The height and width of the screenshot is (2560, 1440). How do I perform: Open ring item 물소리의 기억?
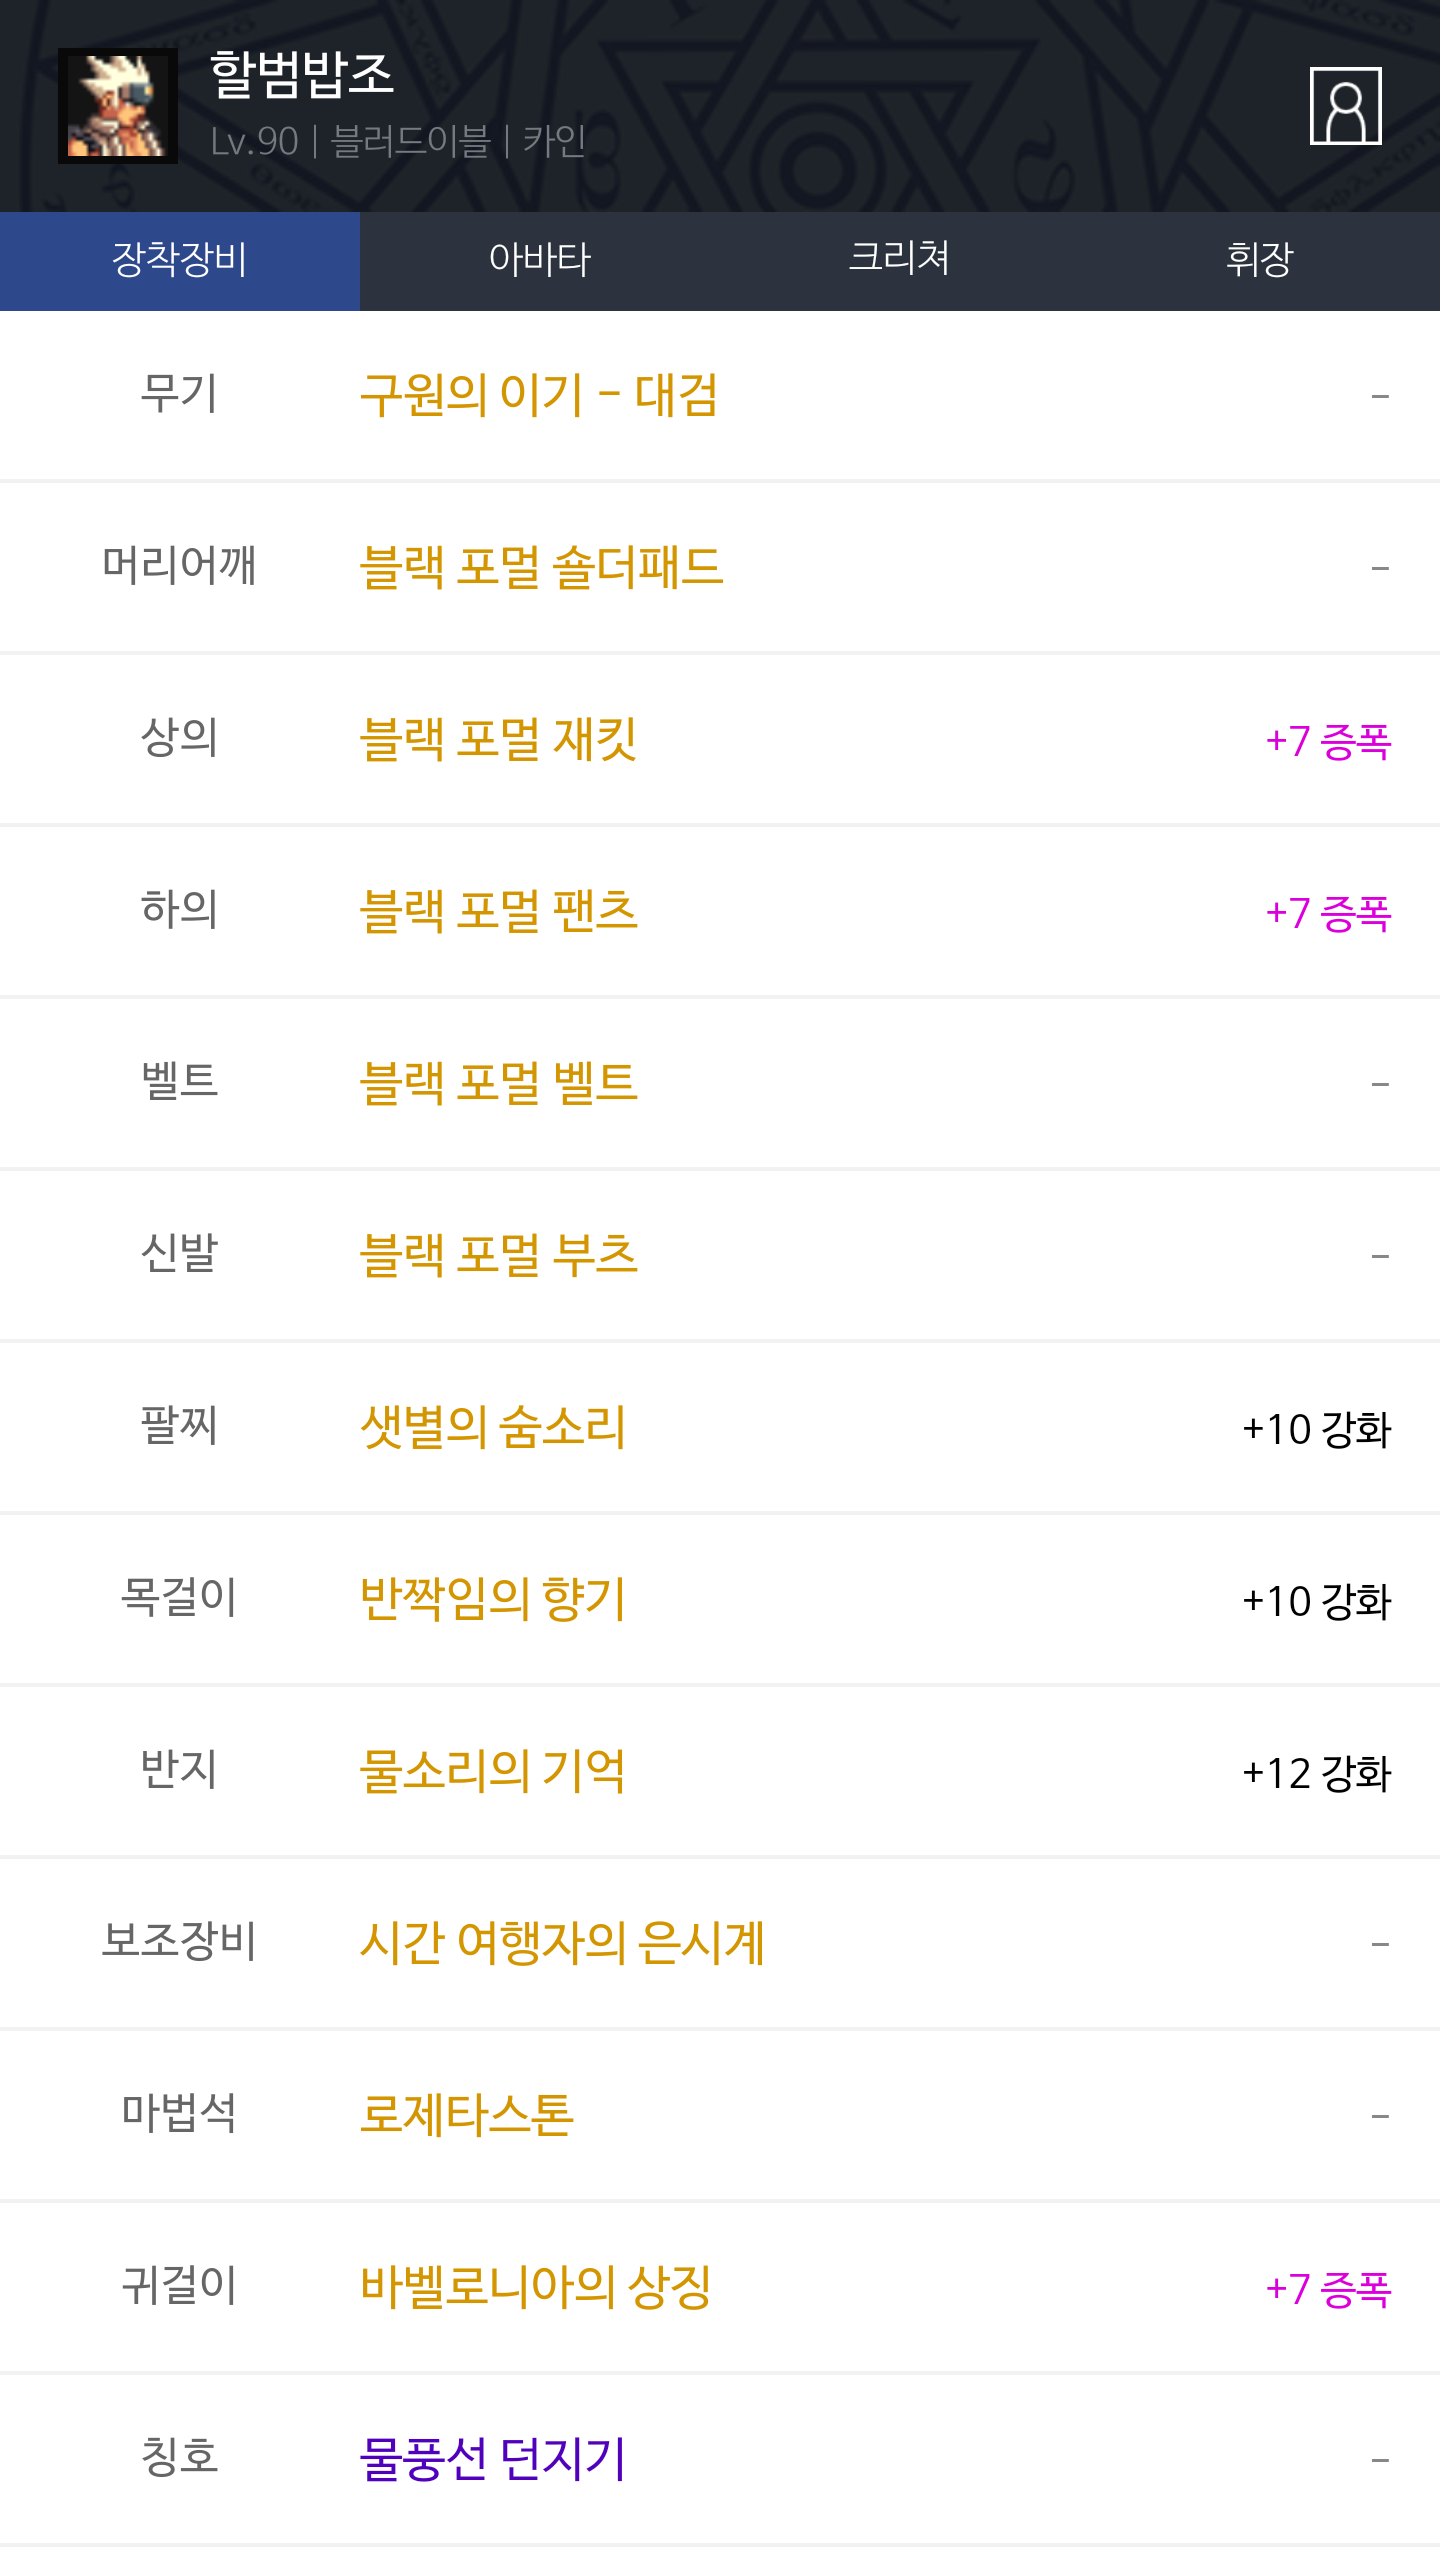[x=493, y=1771]
